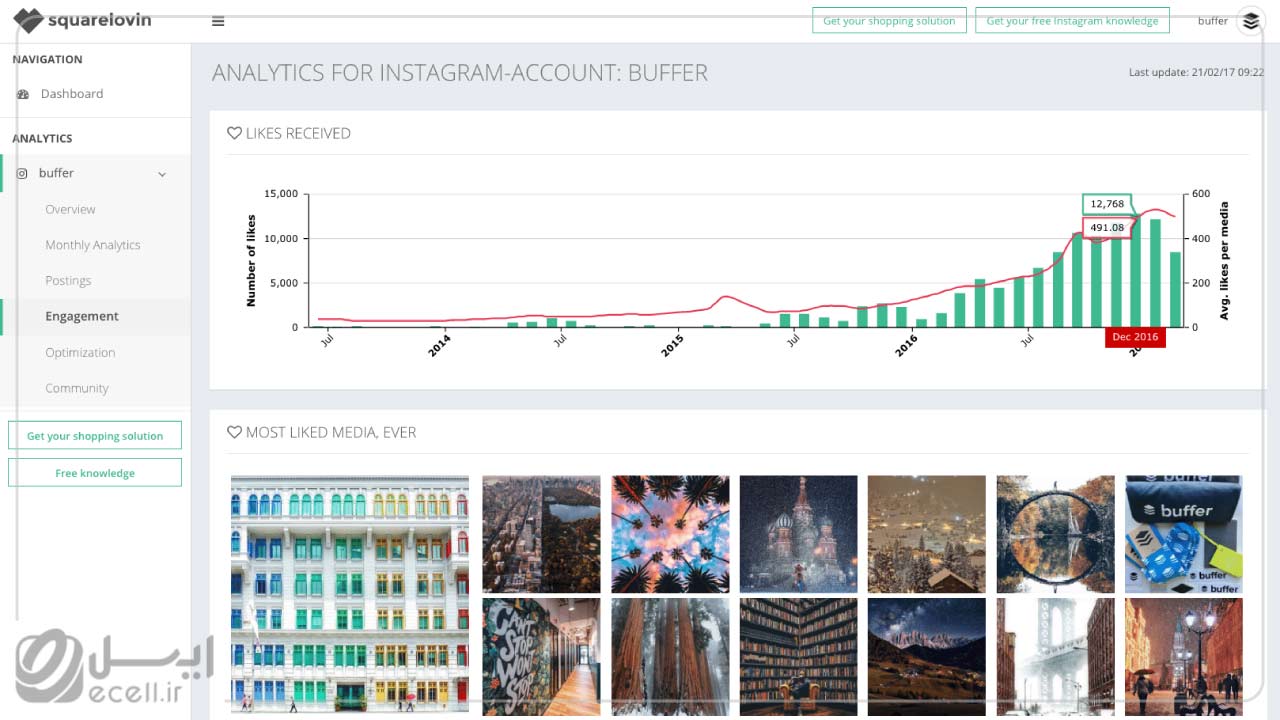The width and height of the screenshot is (1280, 720).
Task: Select Postings in sidebar
Action: [68, 281]
